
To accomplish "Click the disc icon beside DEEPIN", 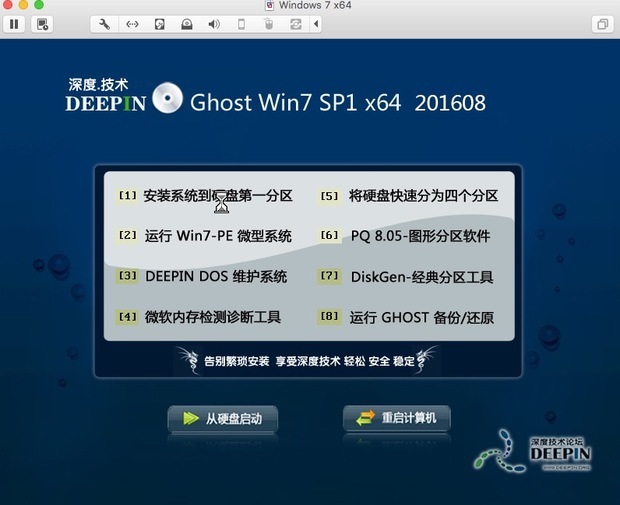I will click(168, 98).
